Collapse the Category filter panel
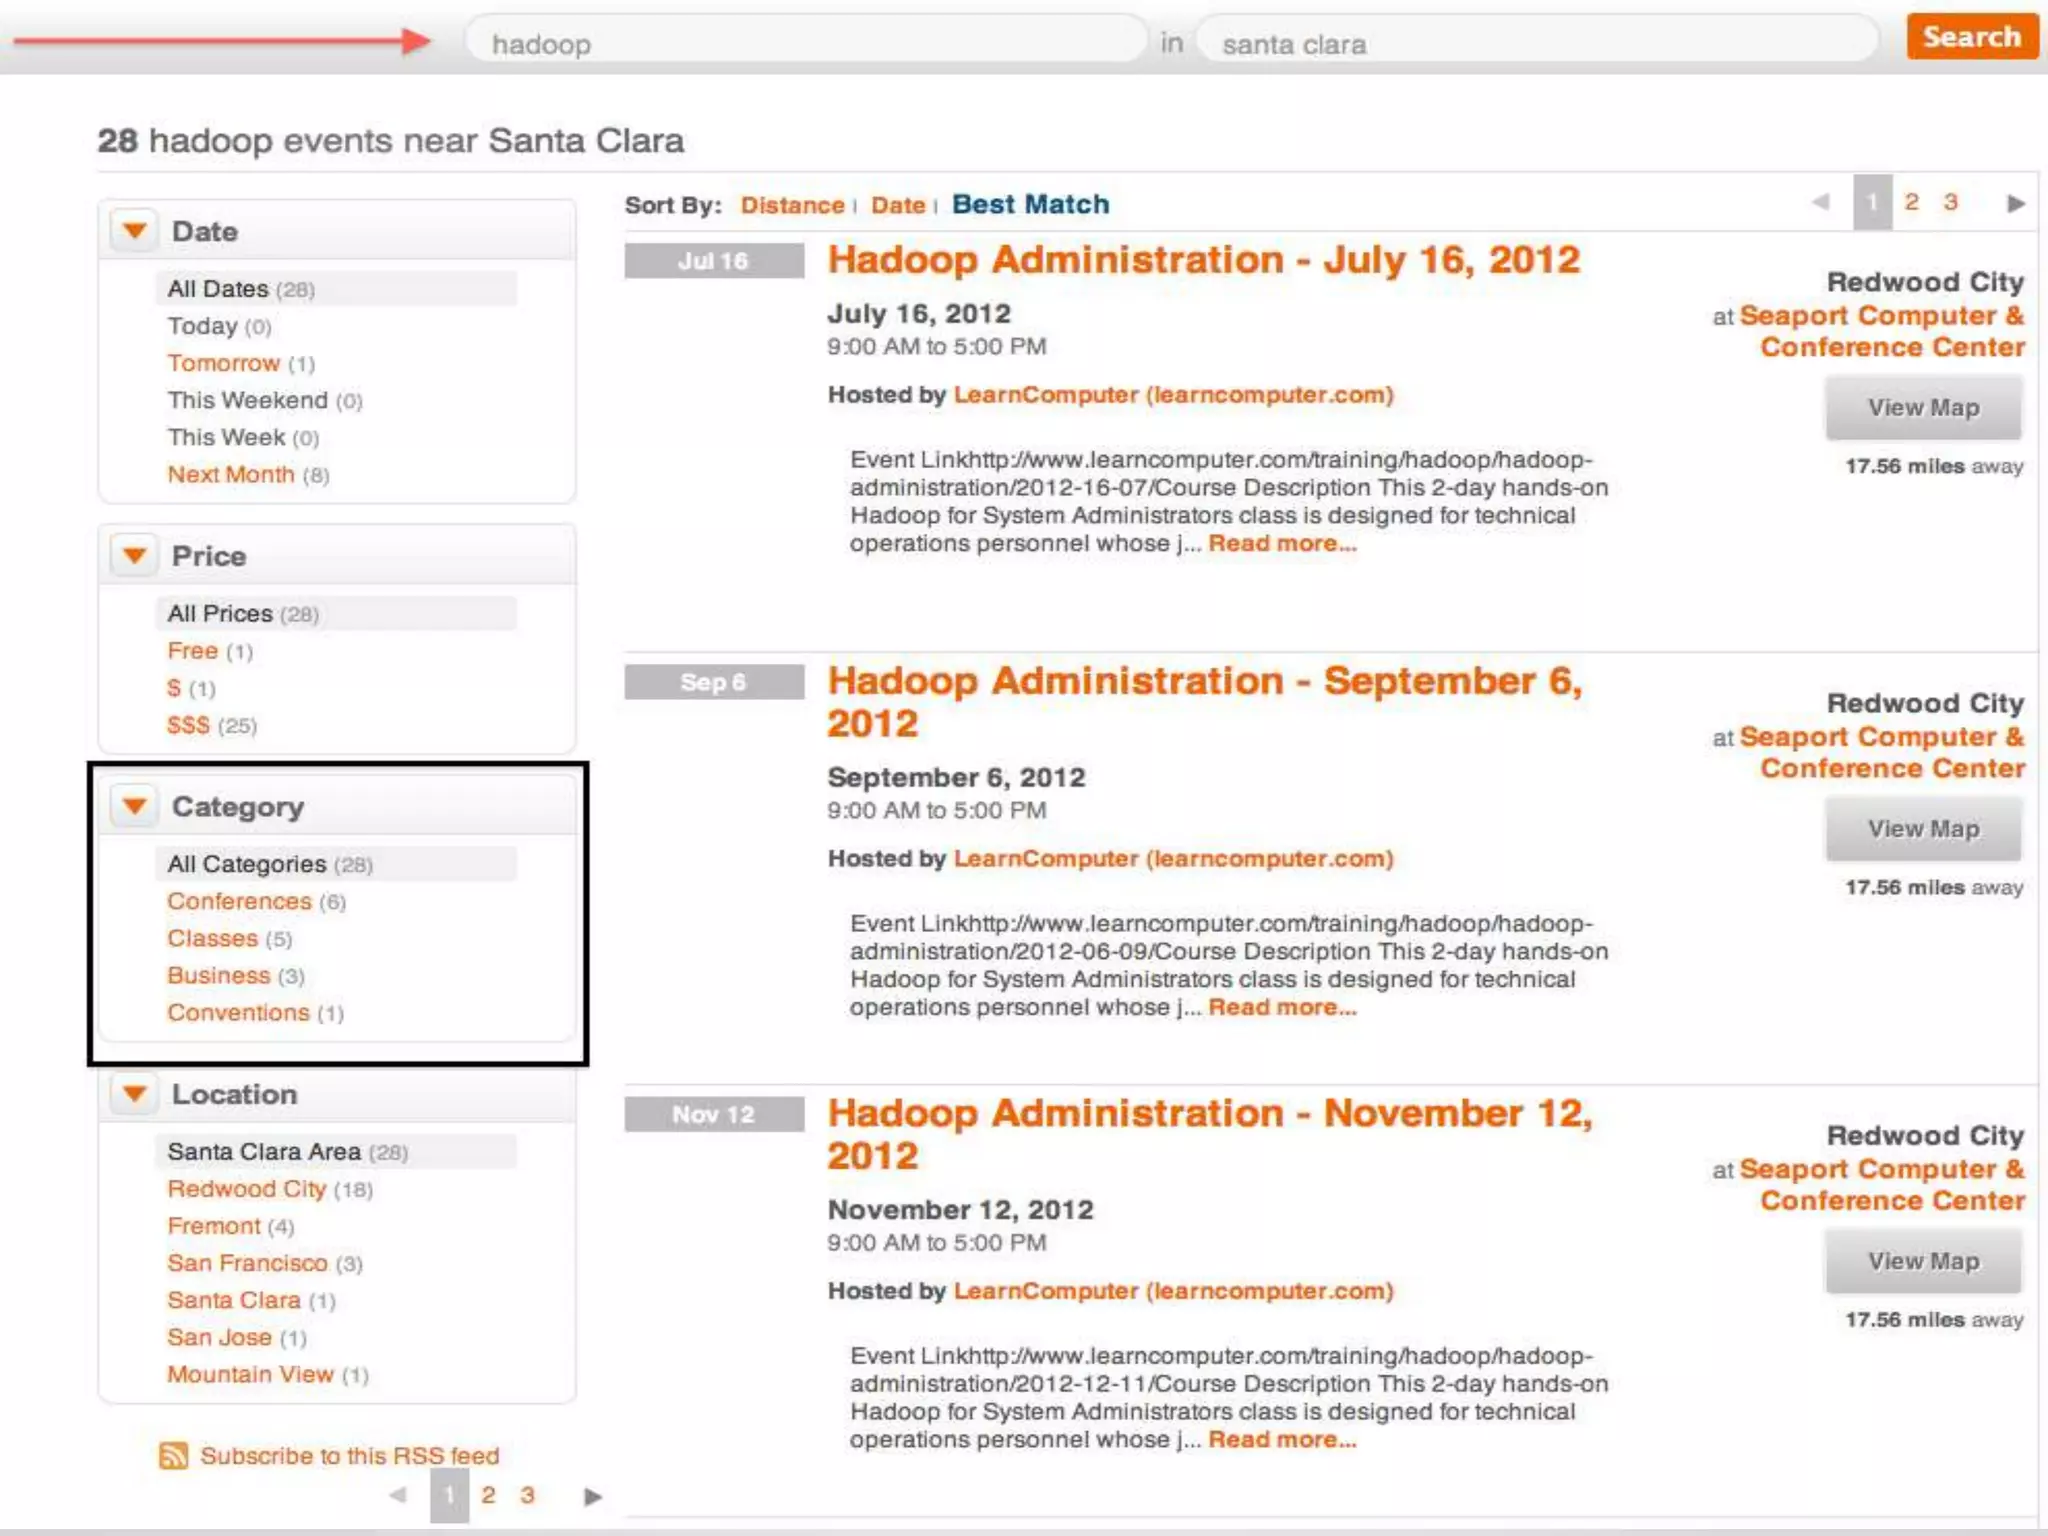This screenshot has height=1536, width=2048. [135, 806]
